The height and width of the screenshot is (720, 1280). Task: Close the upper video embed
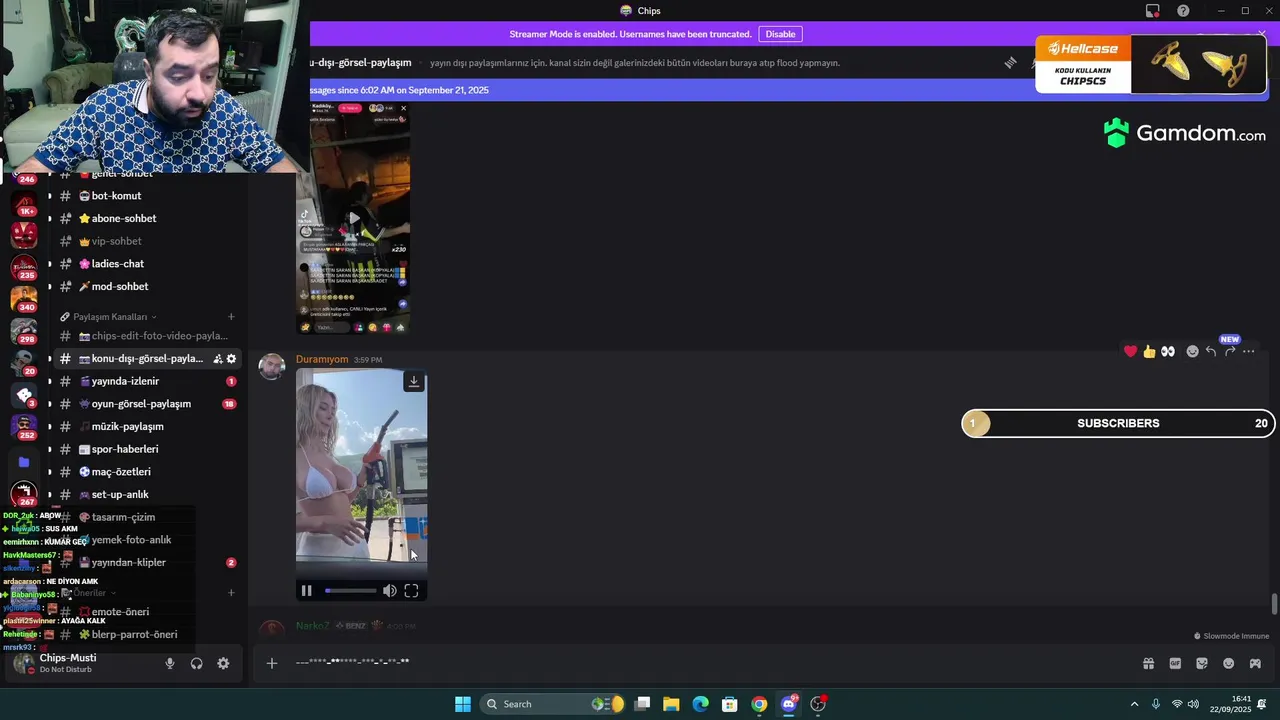click(403, 108)
